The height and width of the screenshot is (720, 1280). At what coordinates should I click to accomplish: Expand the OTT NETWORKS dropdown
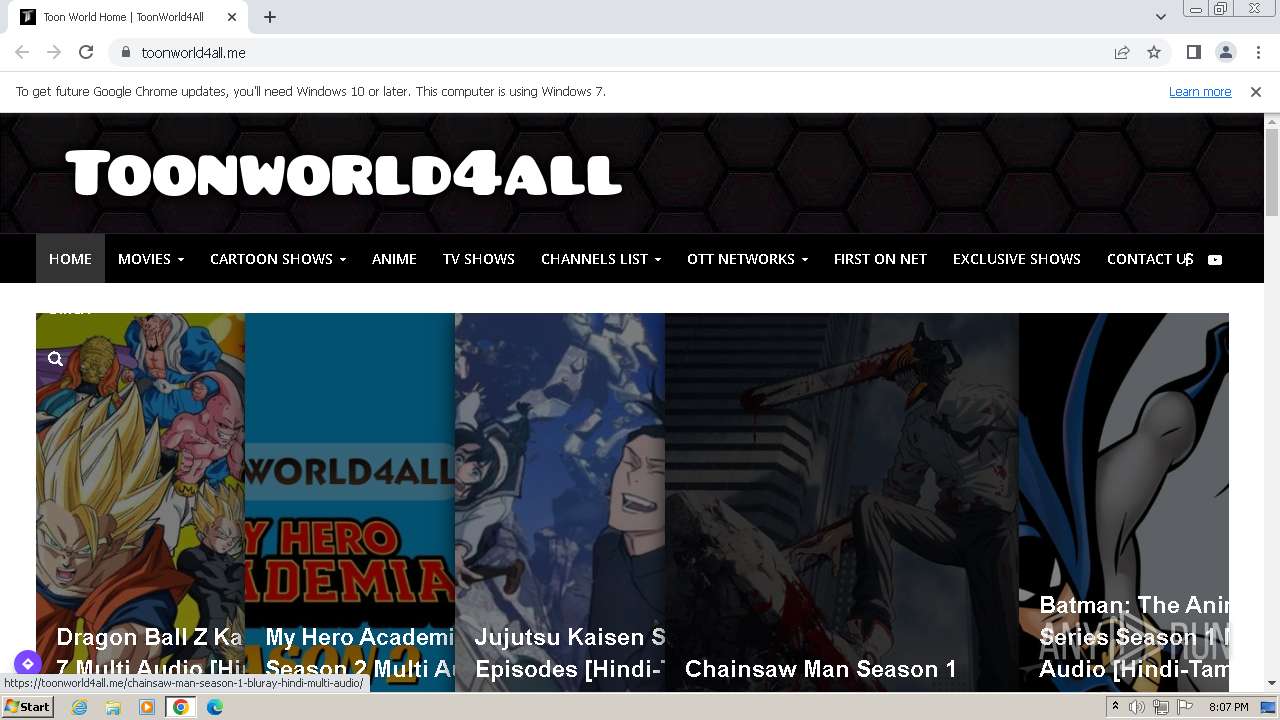(747, 259)
